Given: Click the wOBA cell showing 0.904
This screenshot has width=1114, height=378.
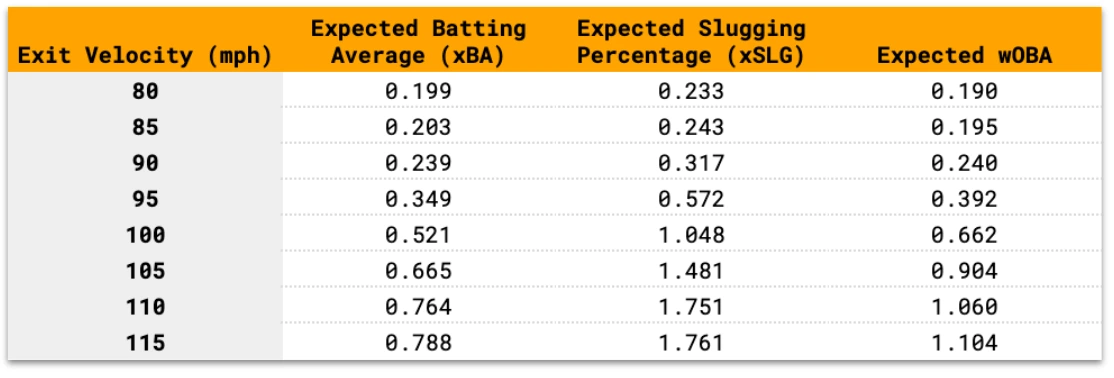Looking at the screenshot, I should (x=964, y=271).
